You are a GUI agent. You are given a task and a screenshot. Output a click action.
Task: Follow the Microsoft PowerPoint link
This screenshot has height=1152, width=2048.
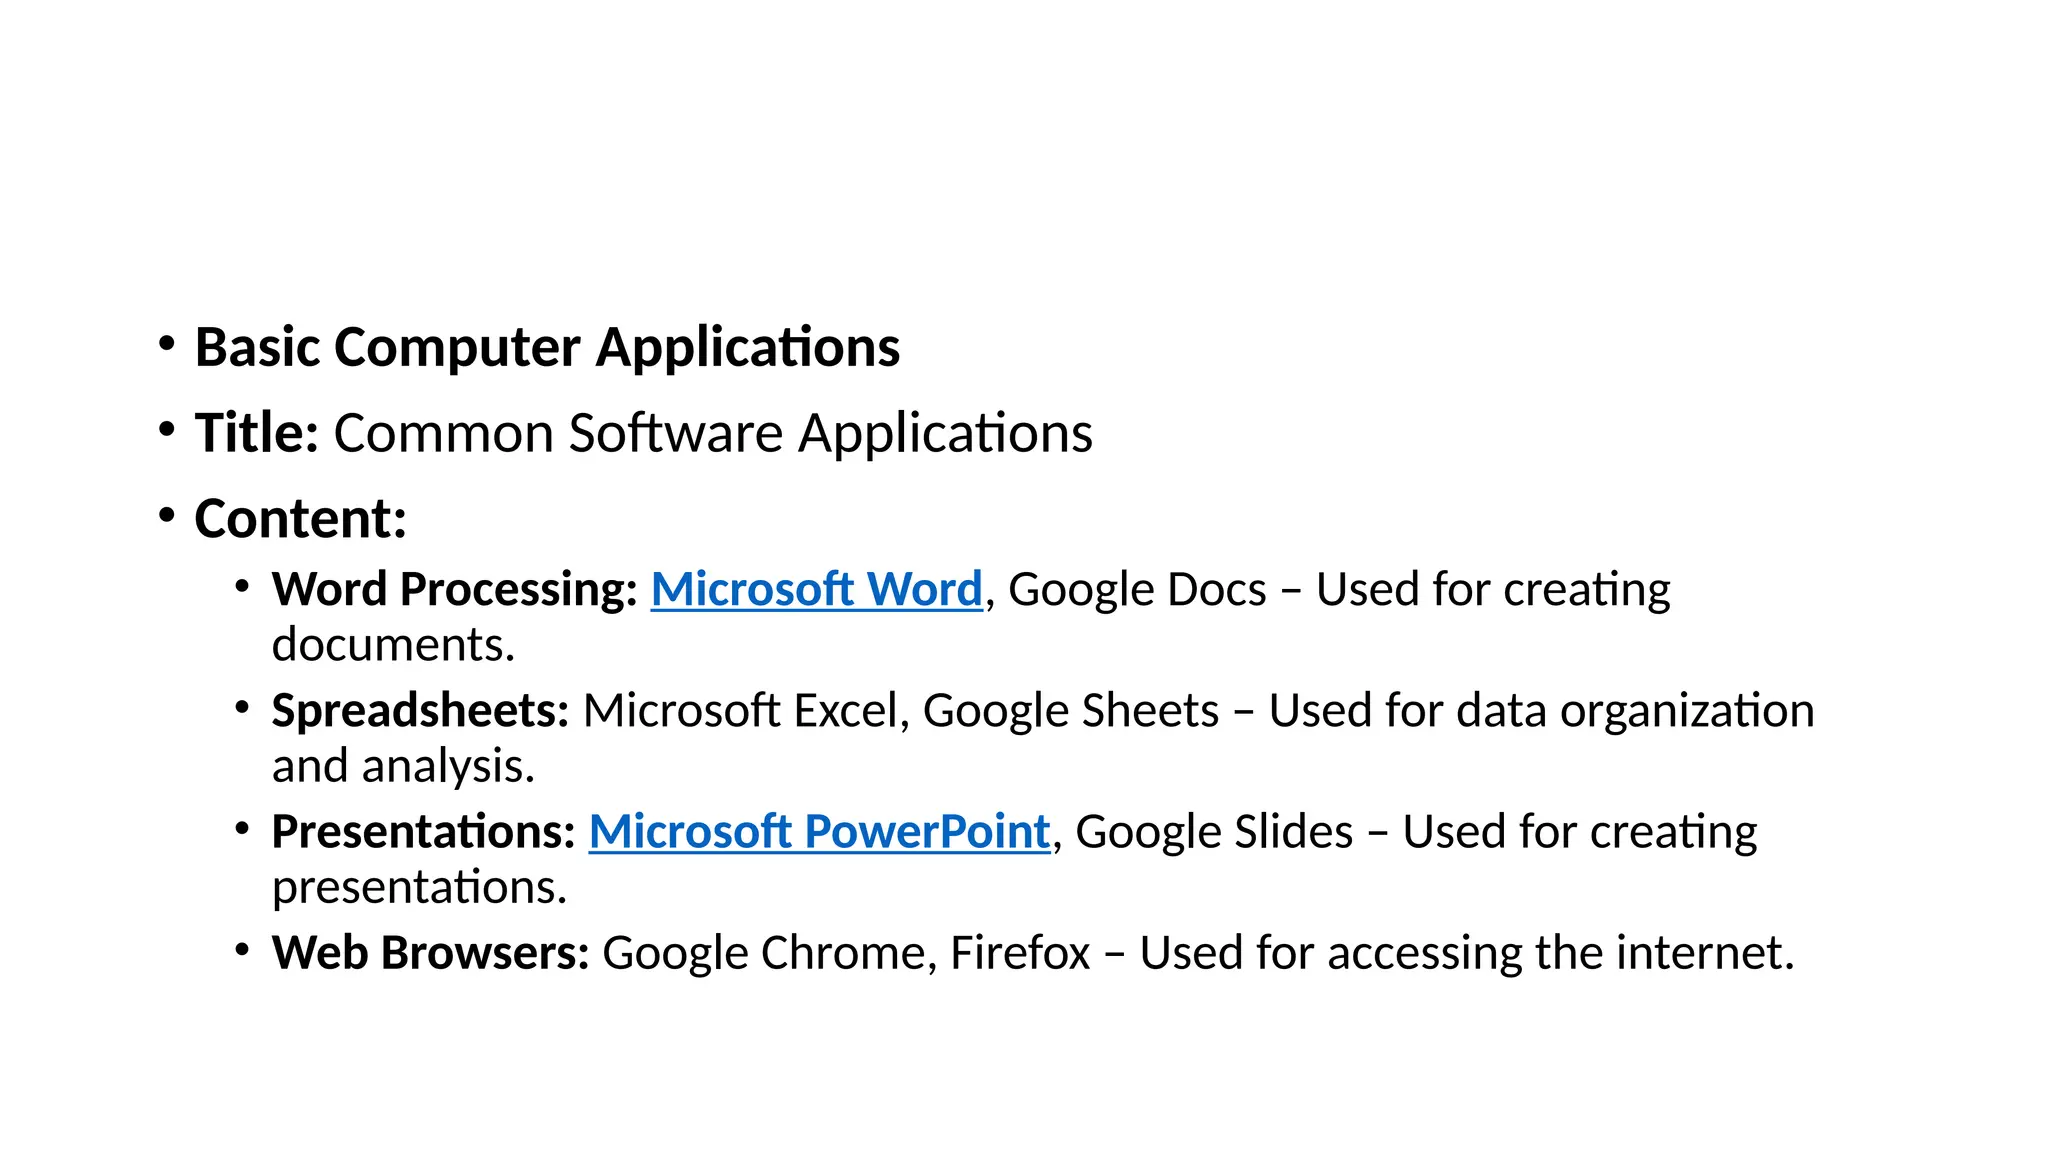(819, 832)
